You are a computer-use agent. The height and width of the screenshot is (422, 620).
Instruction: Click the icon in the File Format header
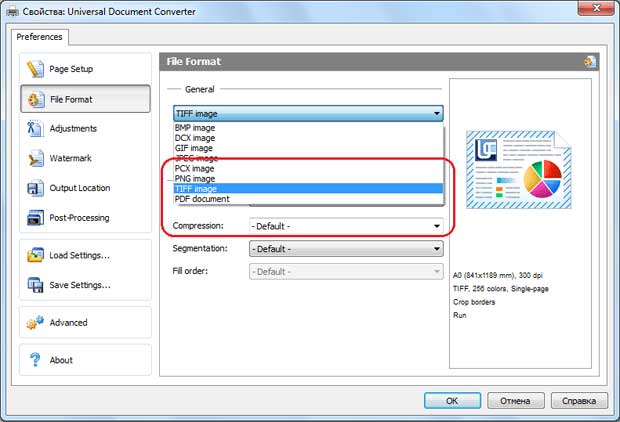(590, 62)
